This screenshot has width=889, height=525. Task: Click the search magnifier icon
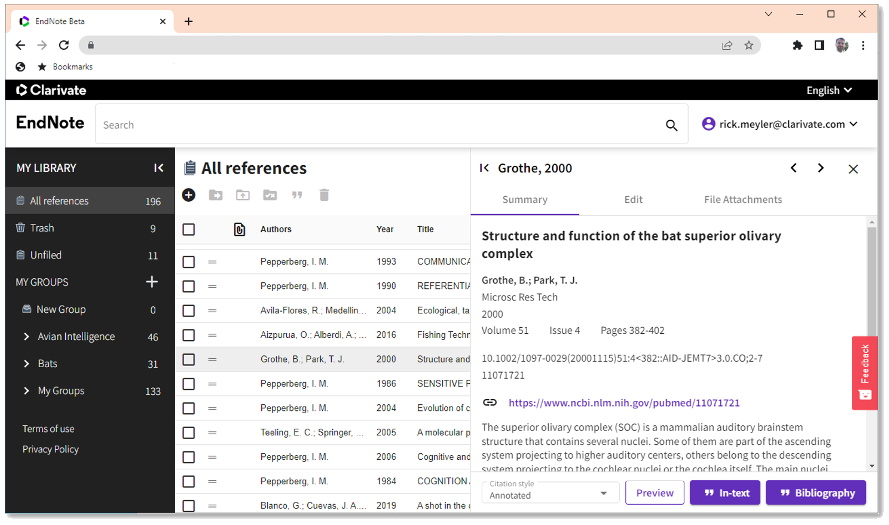tap(672, 125)
